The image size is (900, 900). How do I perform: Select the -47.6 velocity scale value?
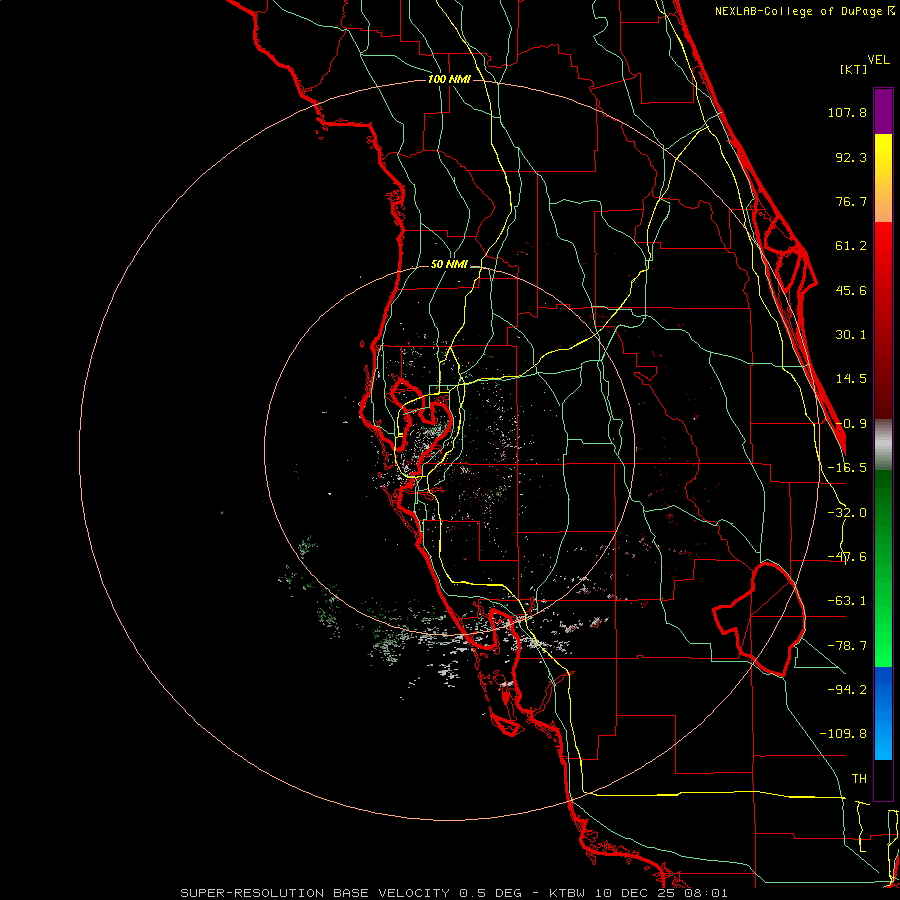pyautogui.click(x=847, y=557)
